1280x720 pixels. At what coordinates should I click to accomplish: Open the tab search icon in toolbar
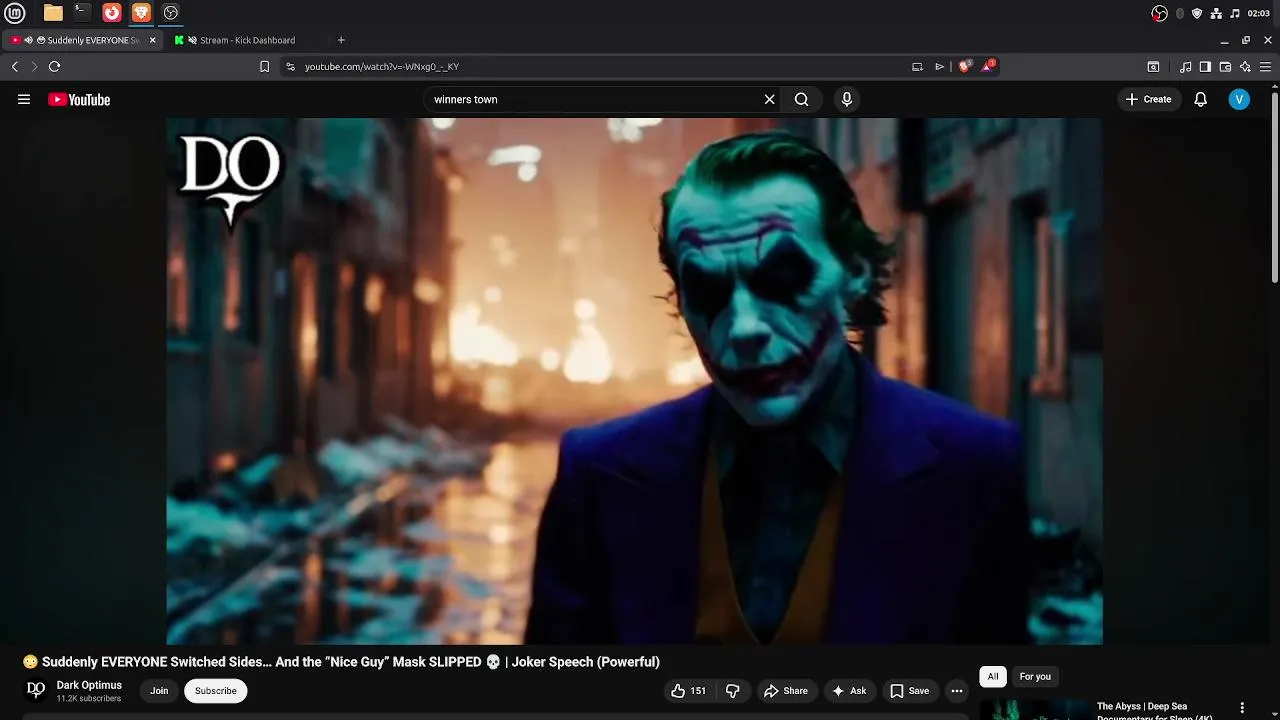pos(1153,67)
